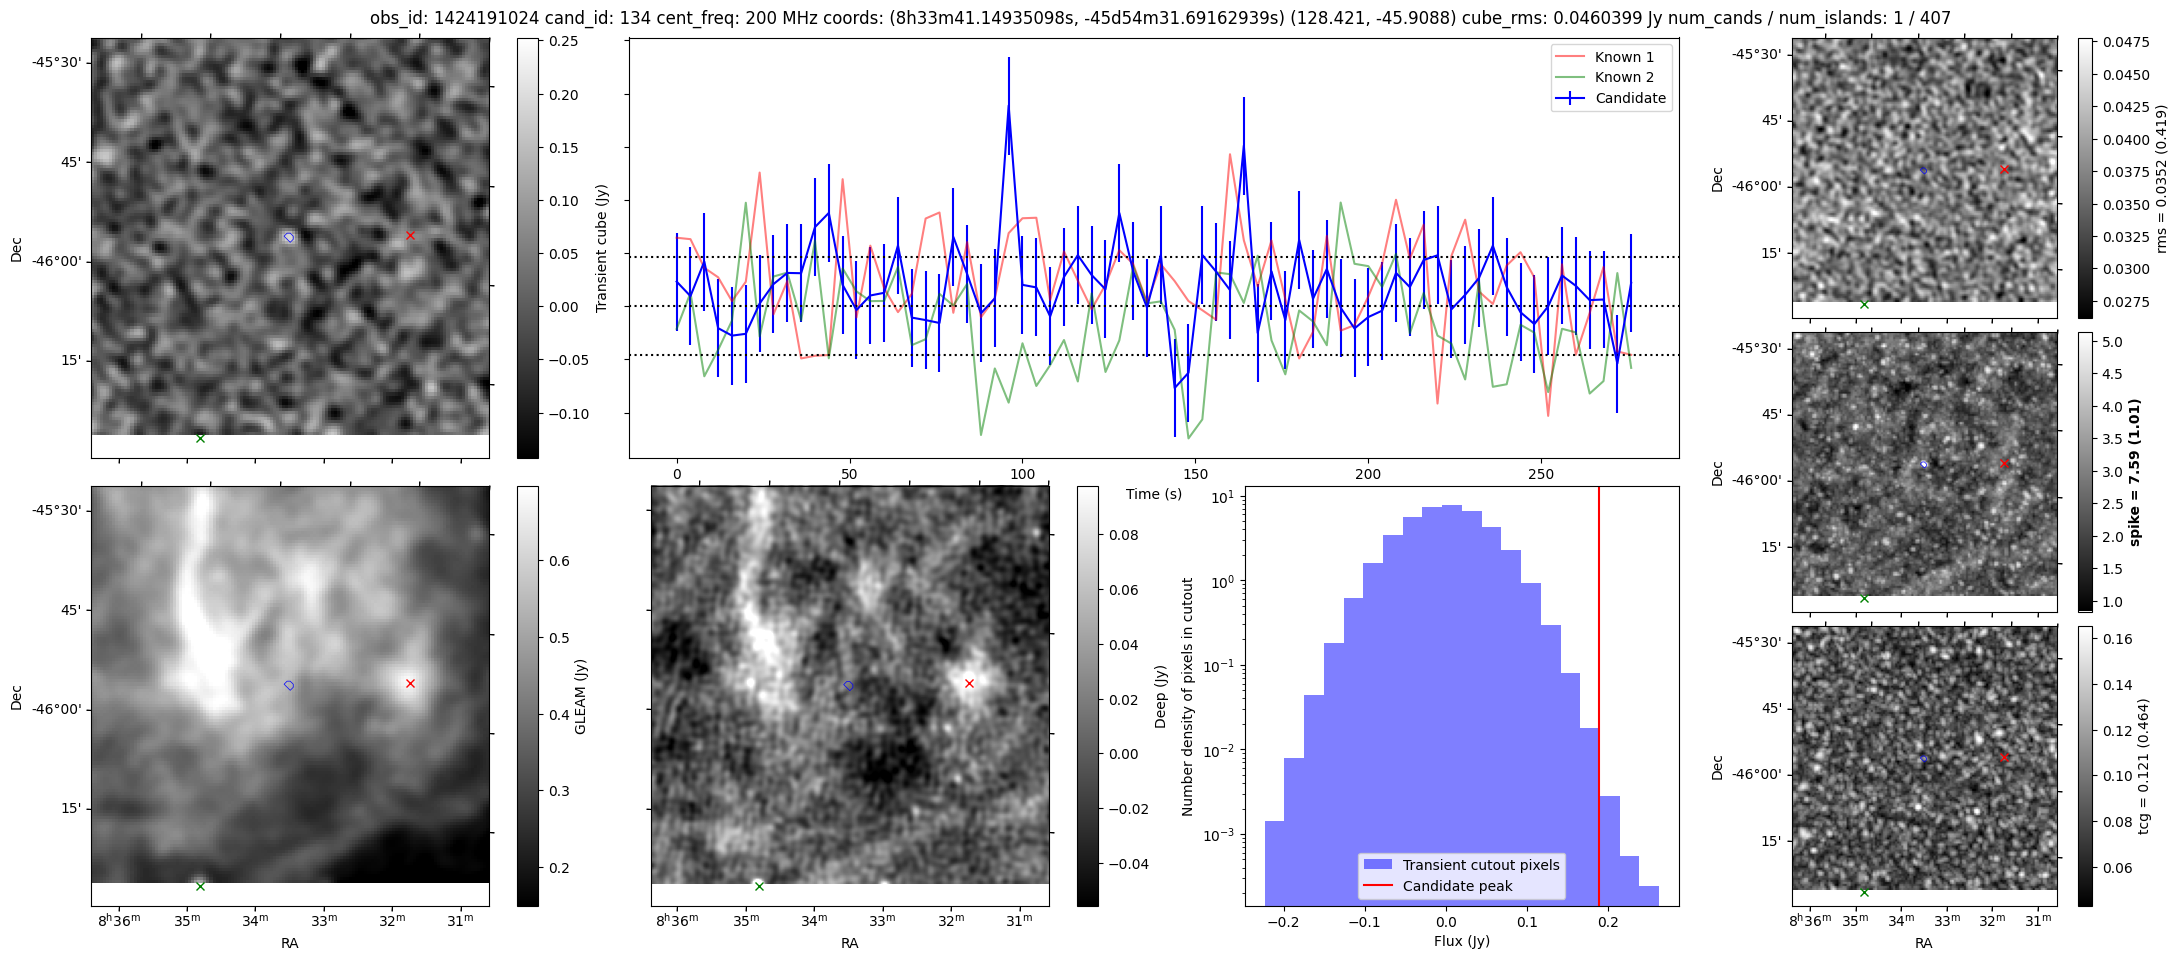Select the blue candidate marker in the spike map
The height and width of the screenshot is (960, 2179).
point(1924,464)
